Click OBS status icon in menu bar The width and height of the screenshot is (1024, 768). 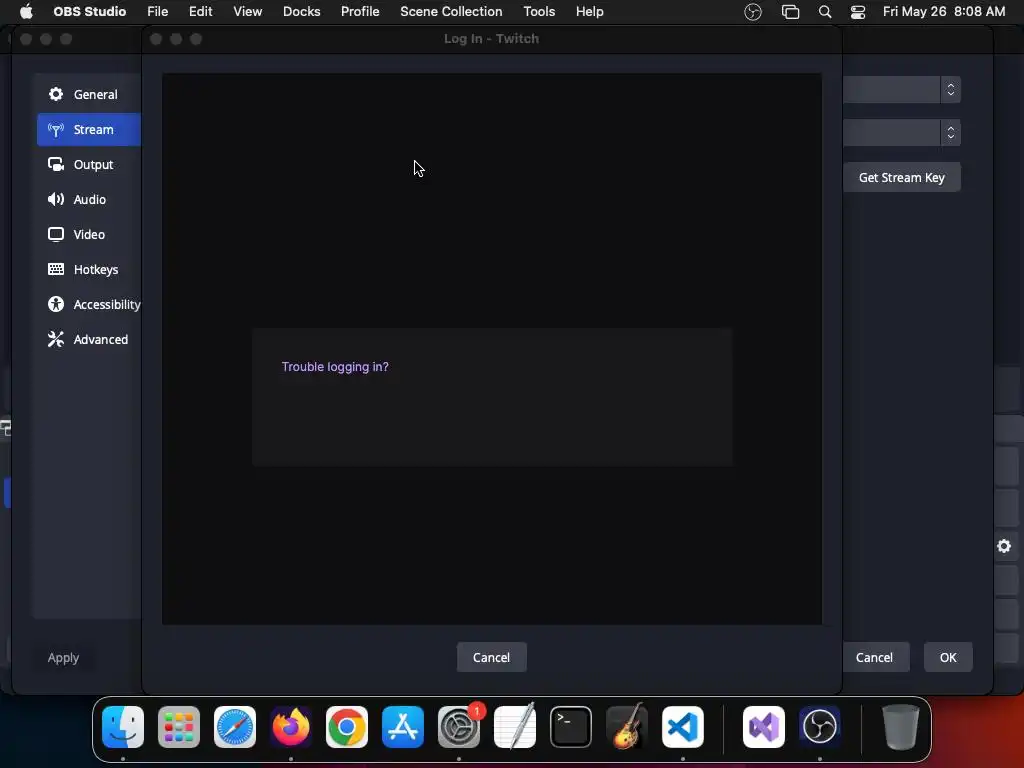[753, 12]
